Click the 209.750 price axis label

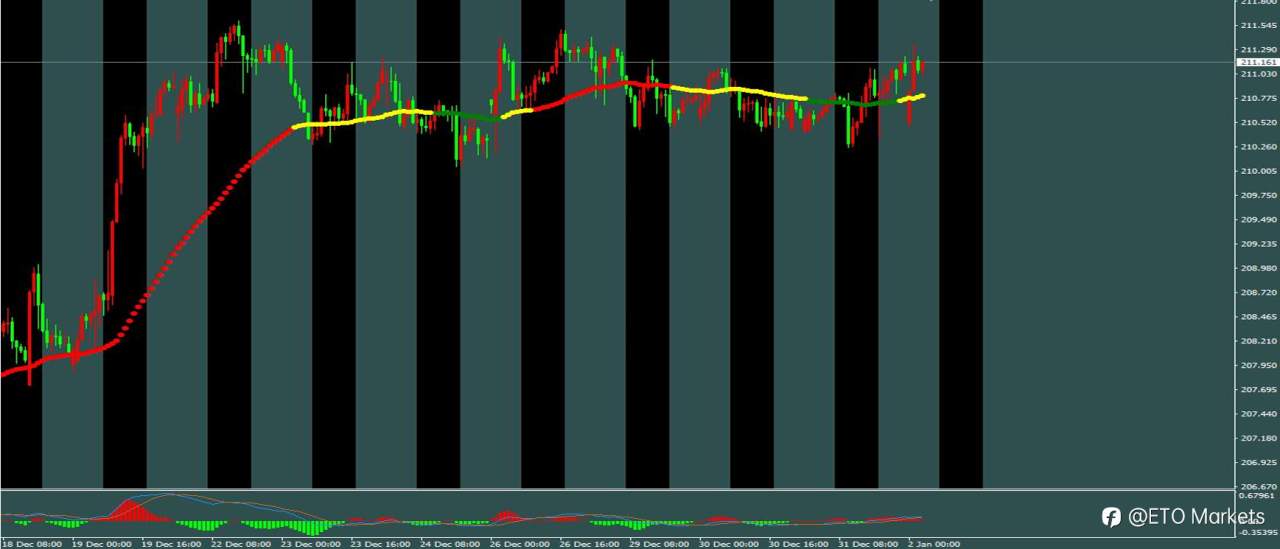pos(1259,195)
